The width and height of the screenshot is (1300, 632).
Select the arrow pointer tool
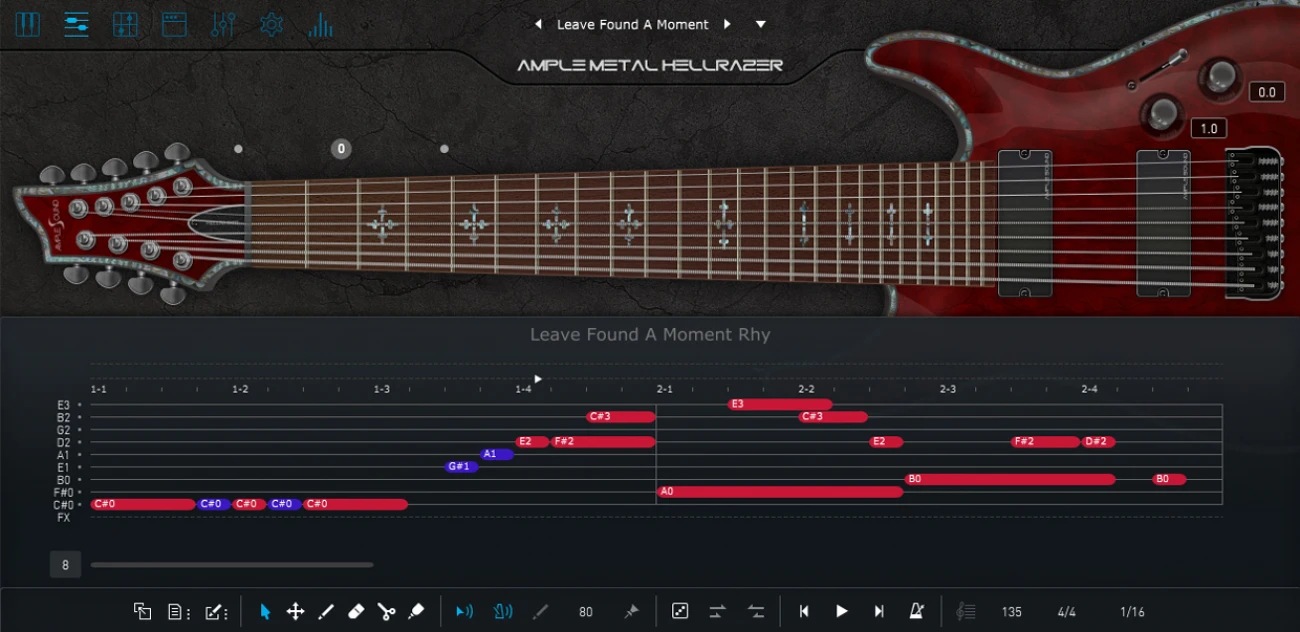(265, 611)
